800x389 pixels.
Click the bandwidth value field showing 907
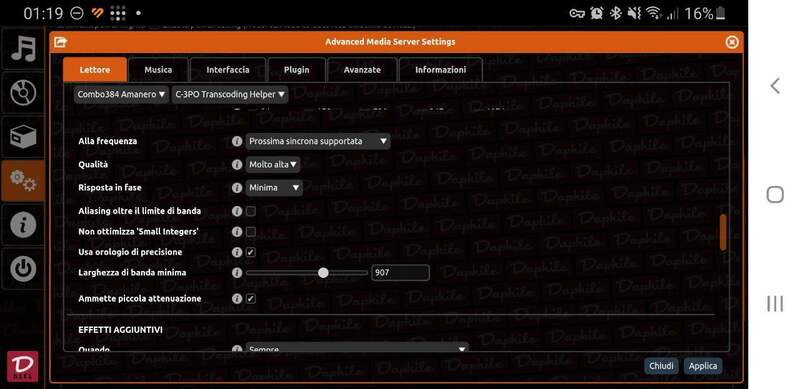[x=400, y=273]
